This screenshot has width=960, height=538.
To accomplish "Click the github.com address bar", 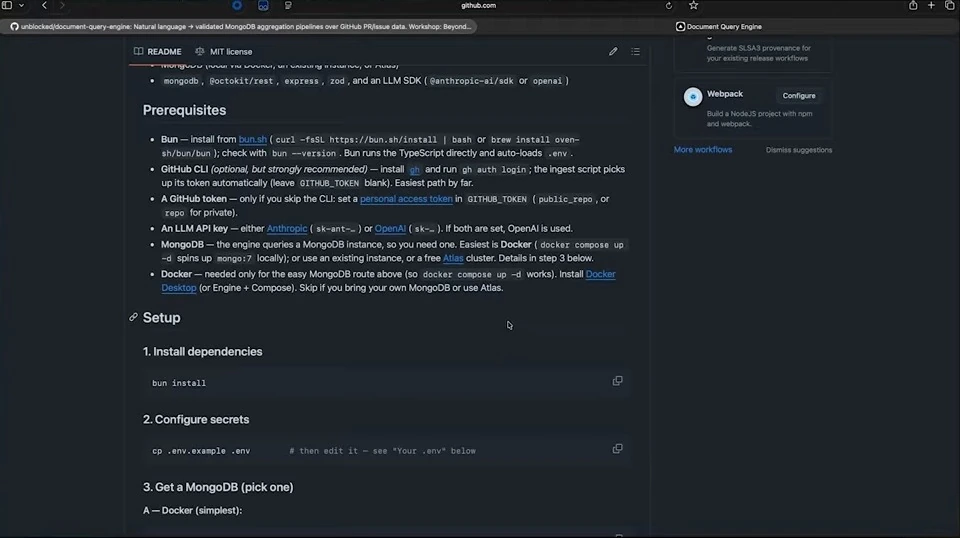I will pos(478,6).
